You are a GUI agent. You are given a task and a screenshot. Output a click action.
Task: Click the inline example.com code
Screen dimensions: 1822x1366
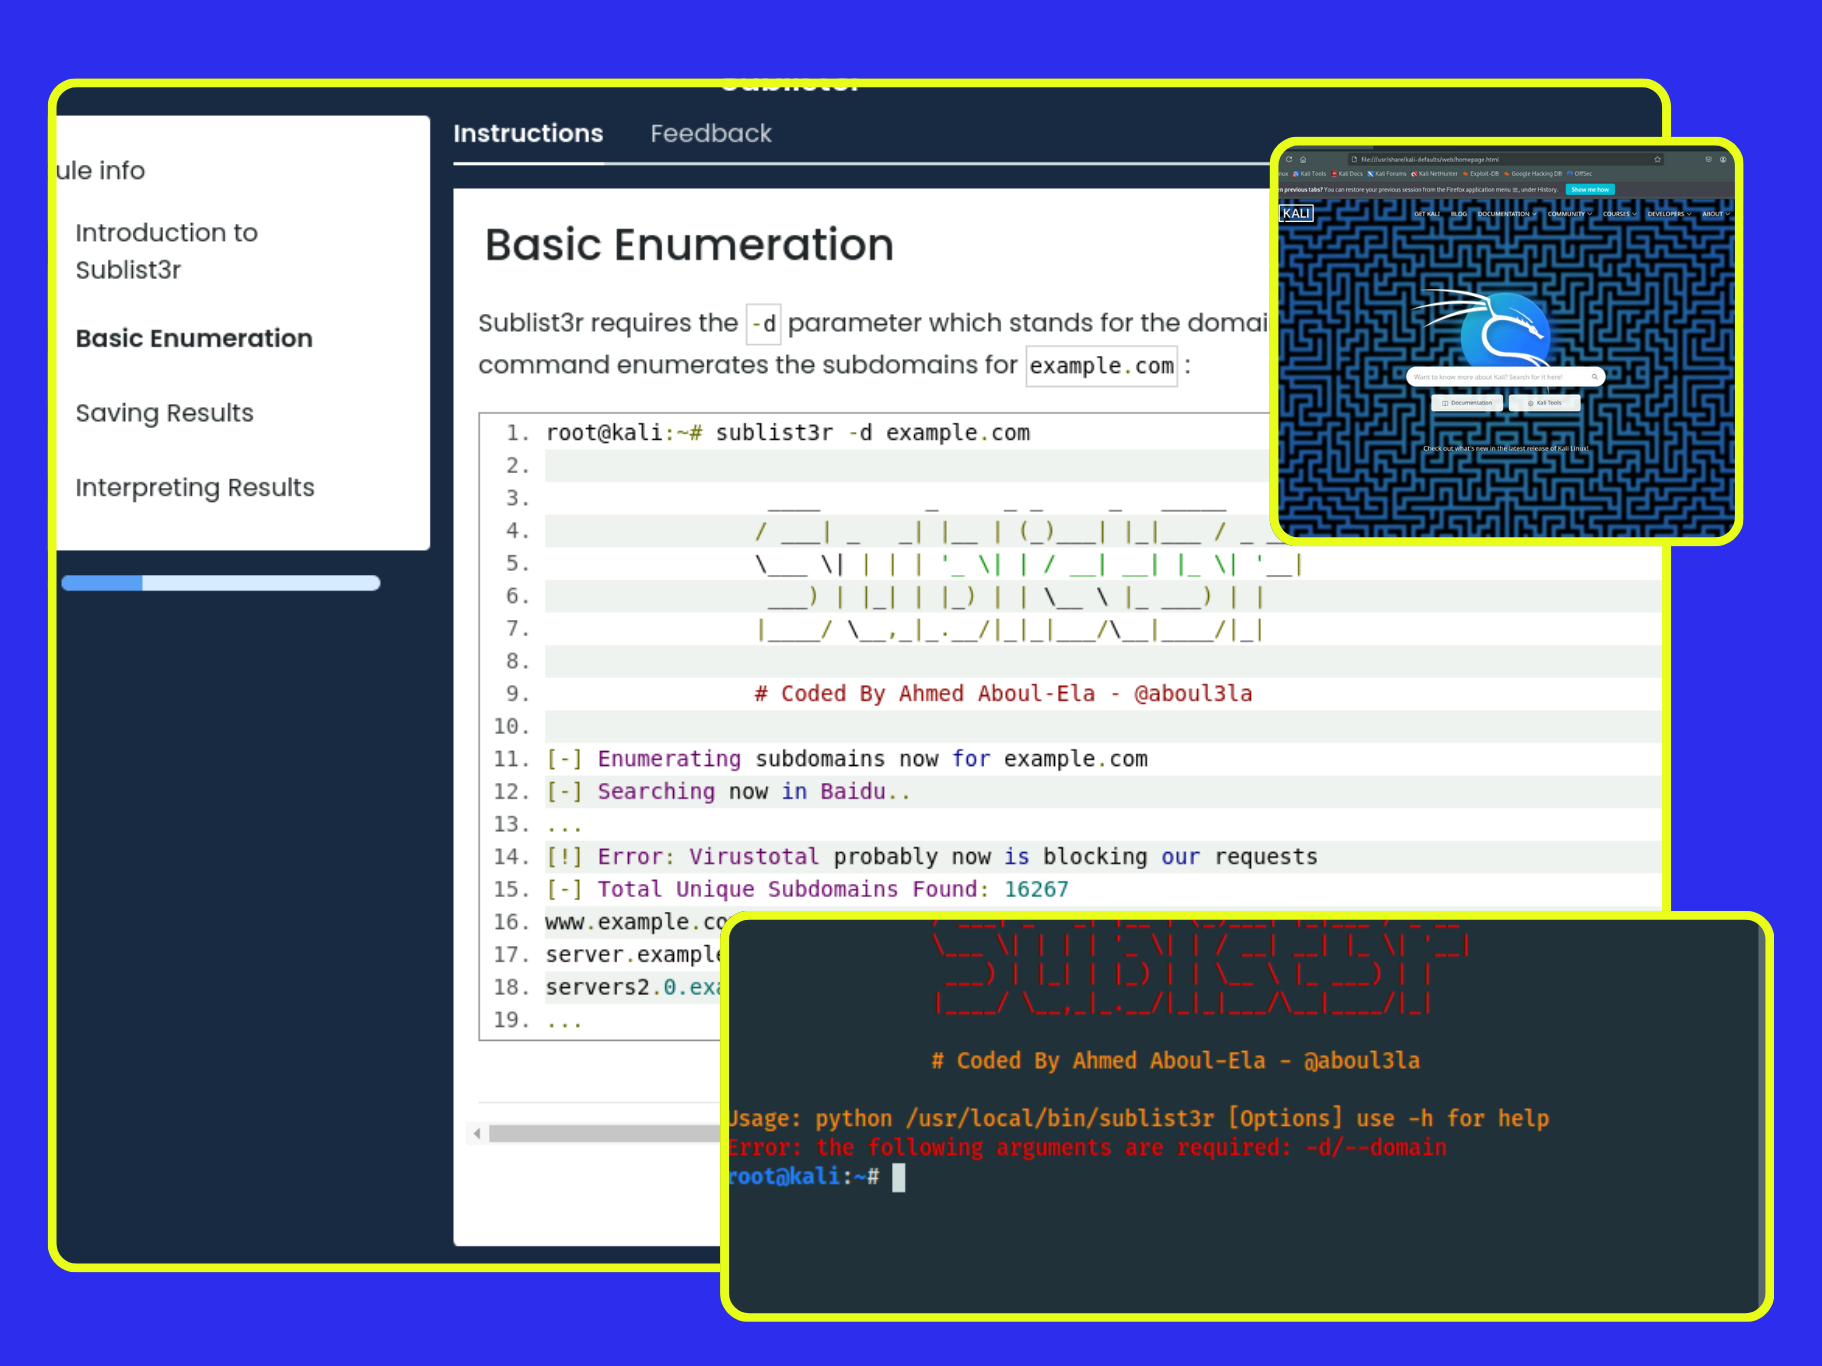[1102, 365]
